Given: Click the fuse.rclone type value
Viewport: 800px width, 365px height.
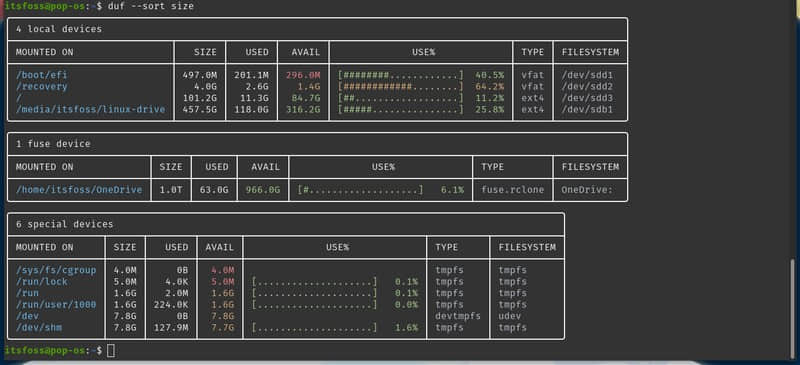Looking at the screenshot, I should 513,190.
